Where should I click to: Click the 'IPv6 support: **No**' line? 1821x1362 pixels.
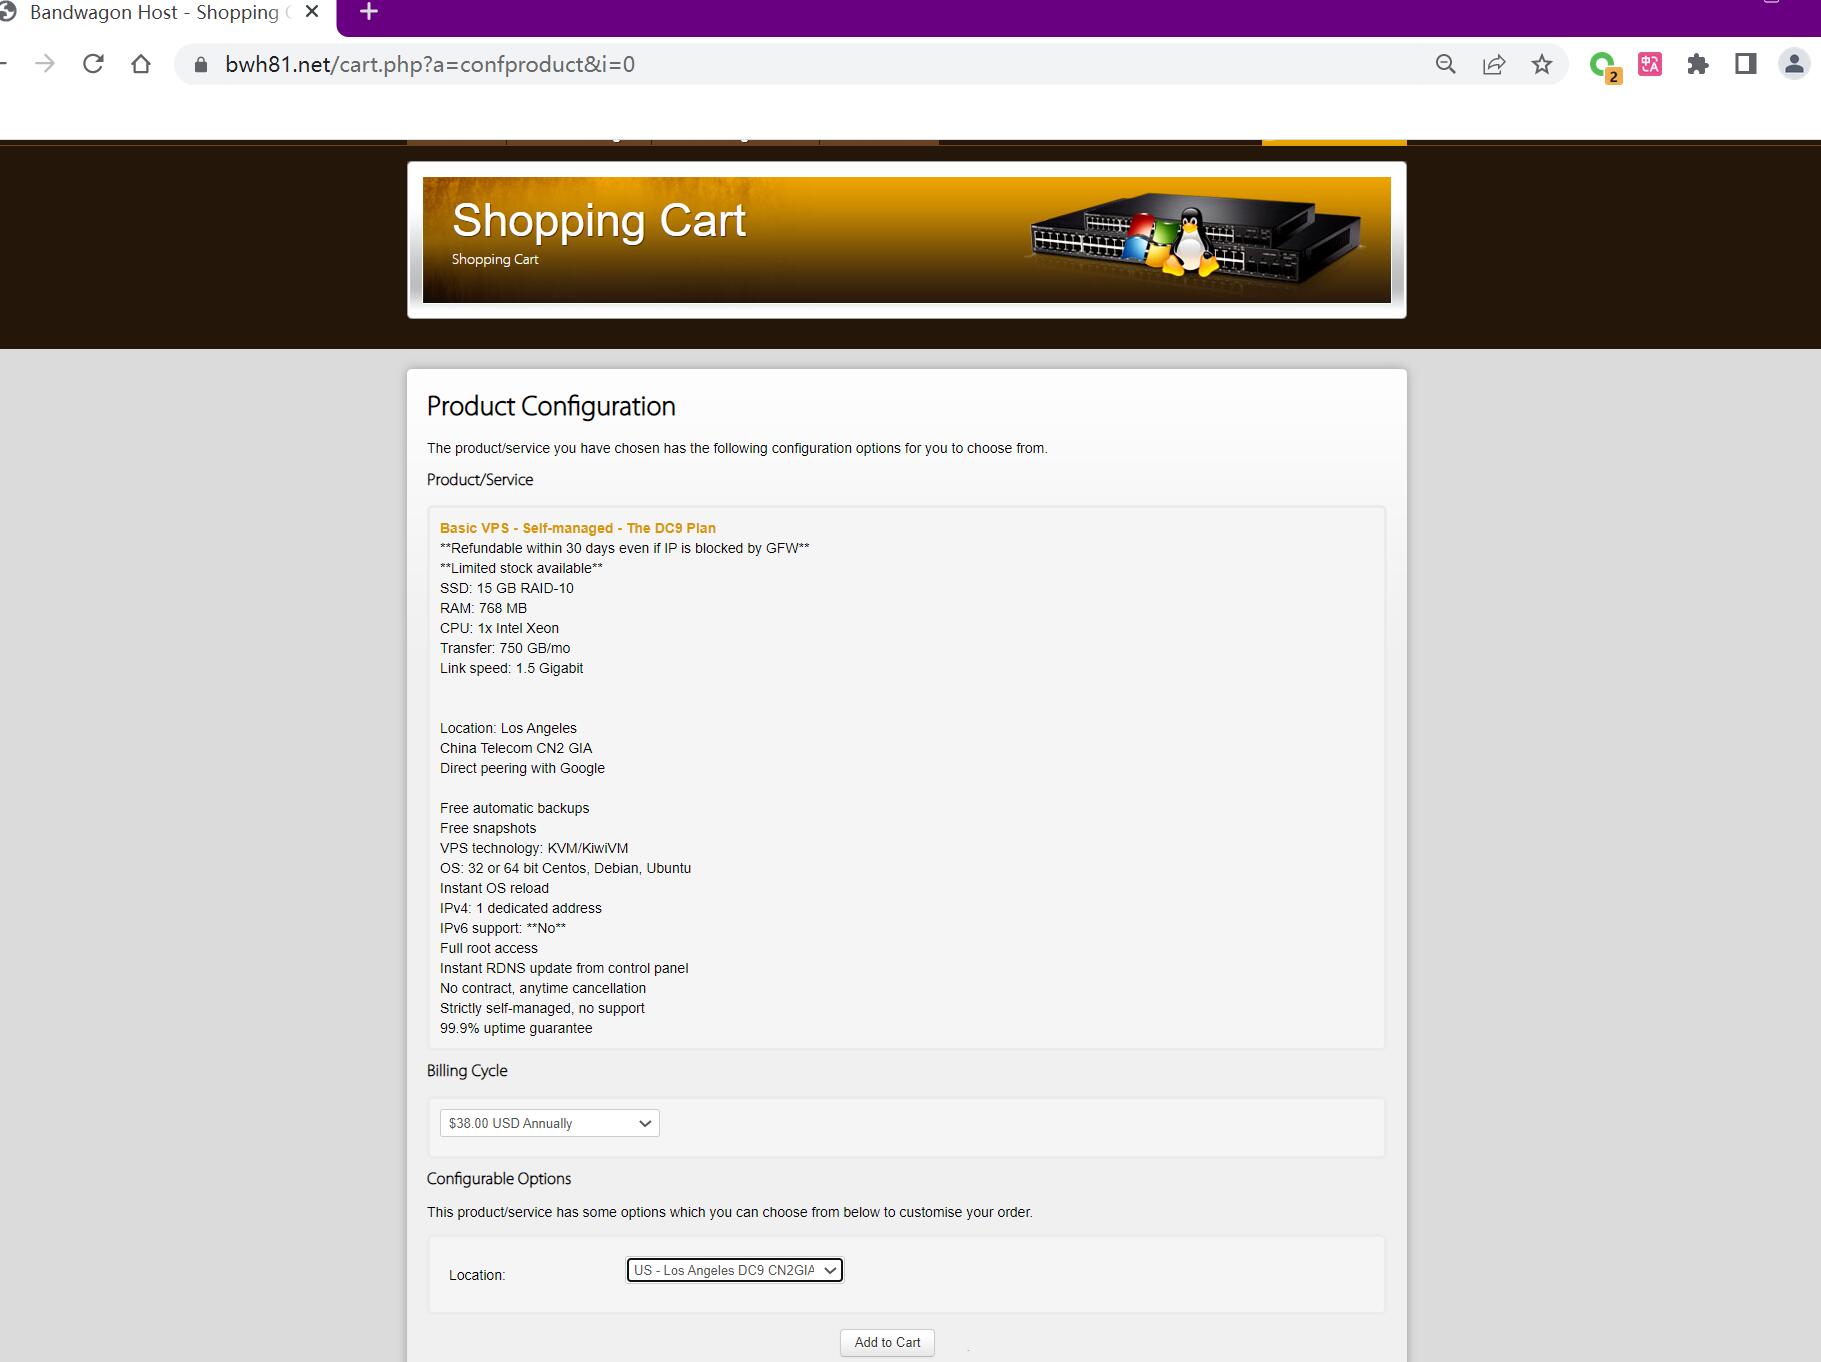pos(503,928)
